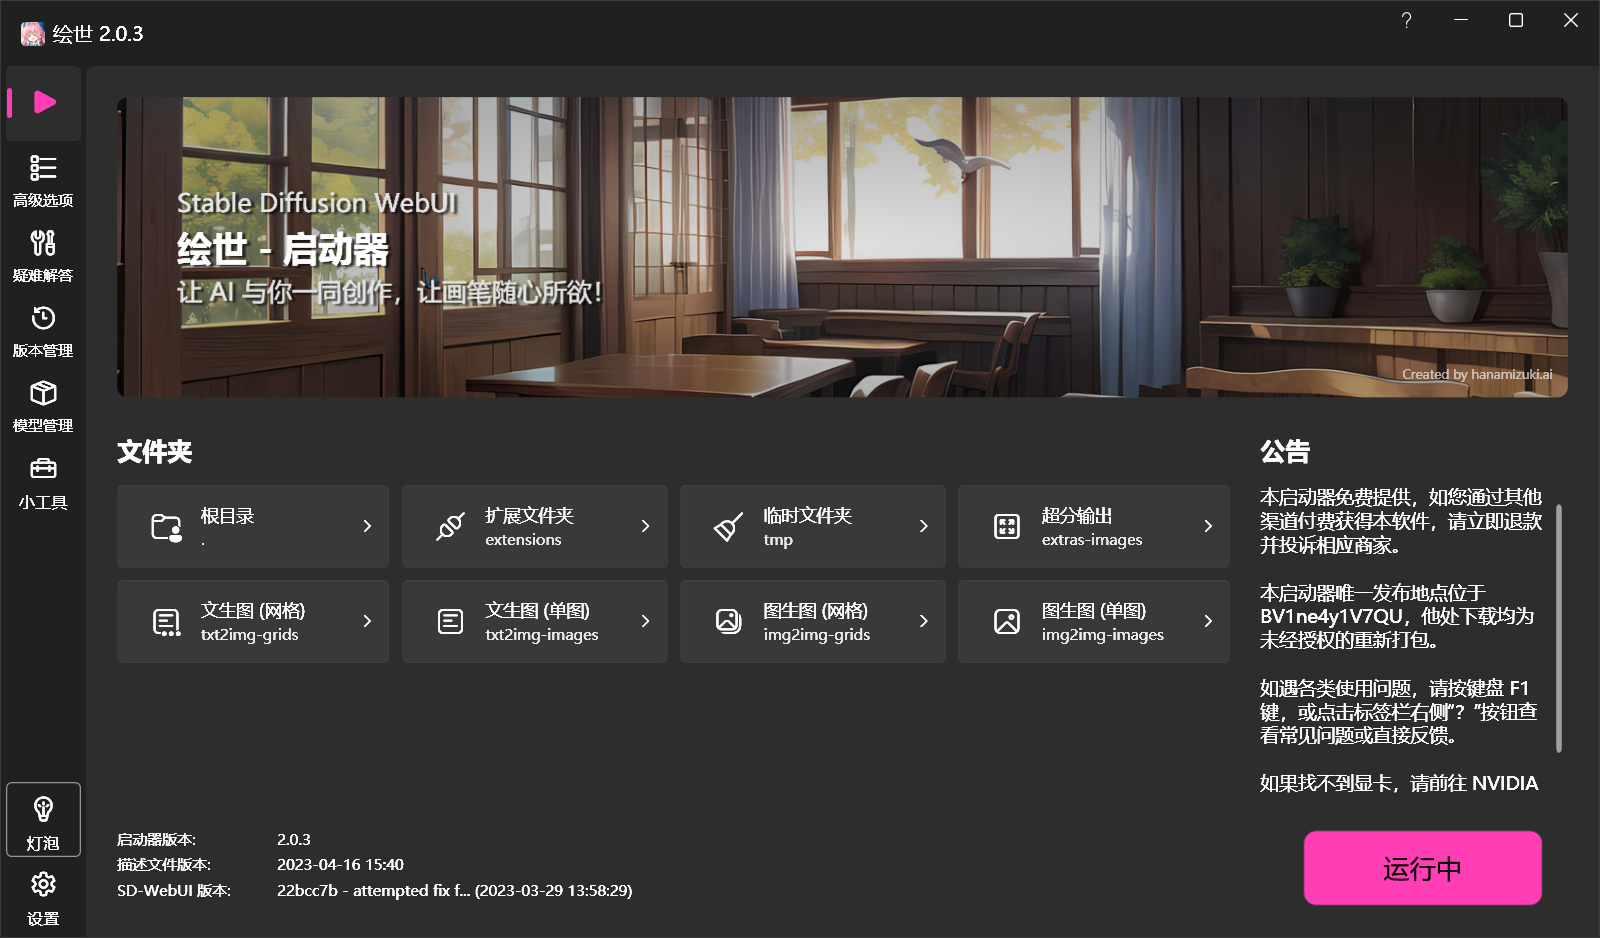1600x938 pixels.
Task: Open the 根目录 root folder
Action: tap(252, 526)
